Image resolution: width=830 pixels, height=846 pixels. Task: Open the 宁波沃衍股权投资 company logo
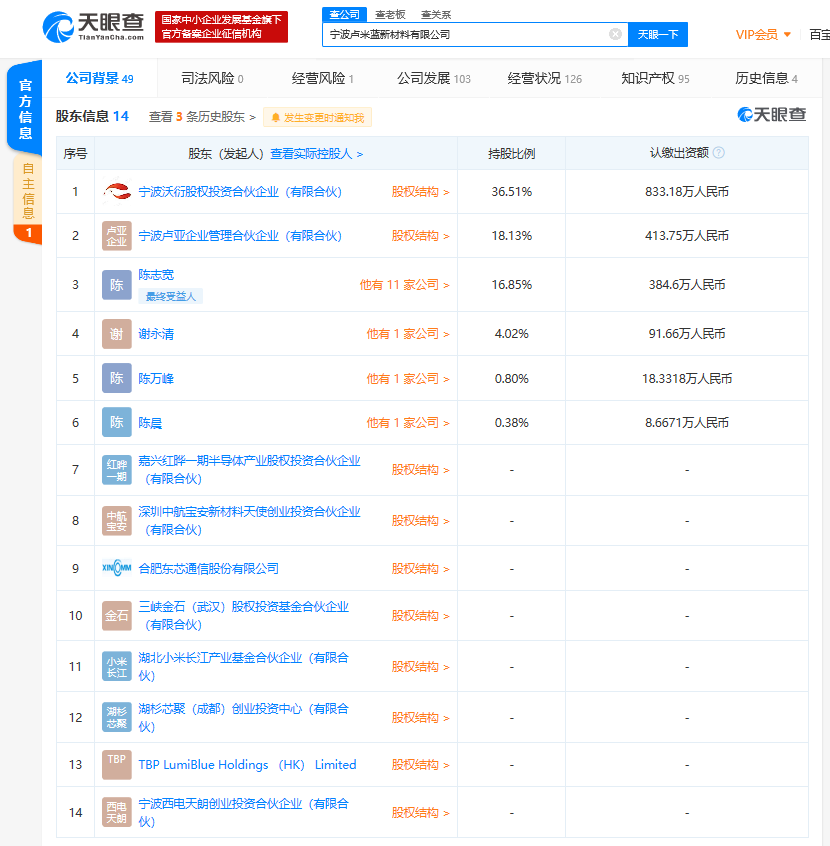(x=116, y=192)
